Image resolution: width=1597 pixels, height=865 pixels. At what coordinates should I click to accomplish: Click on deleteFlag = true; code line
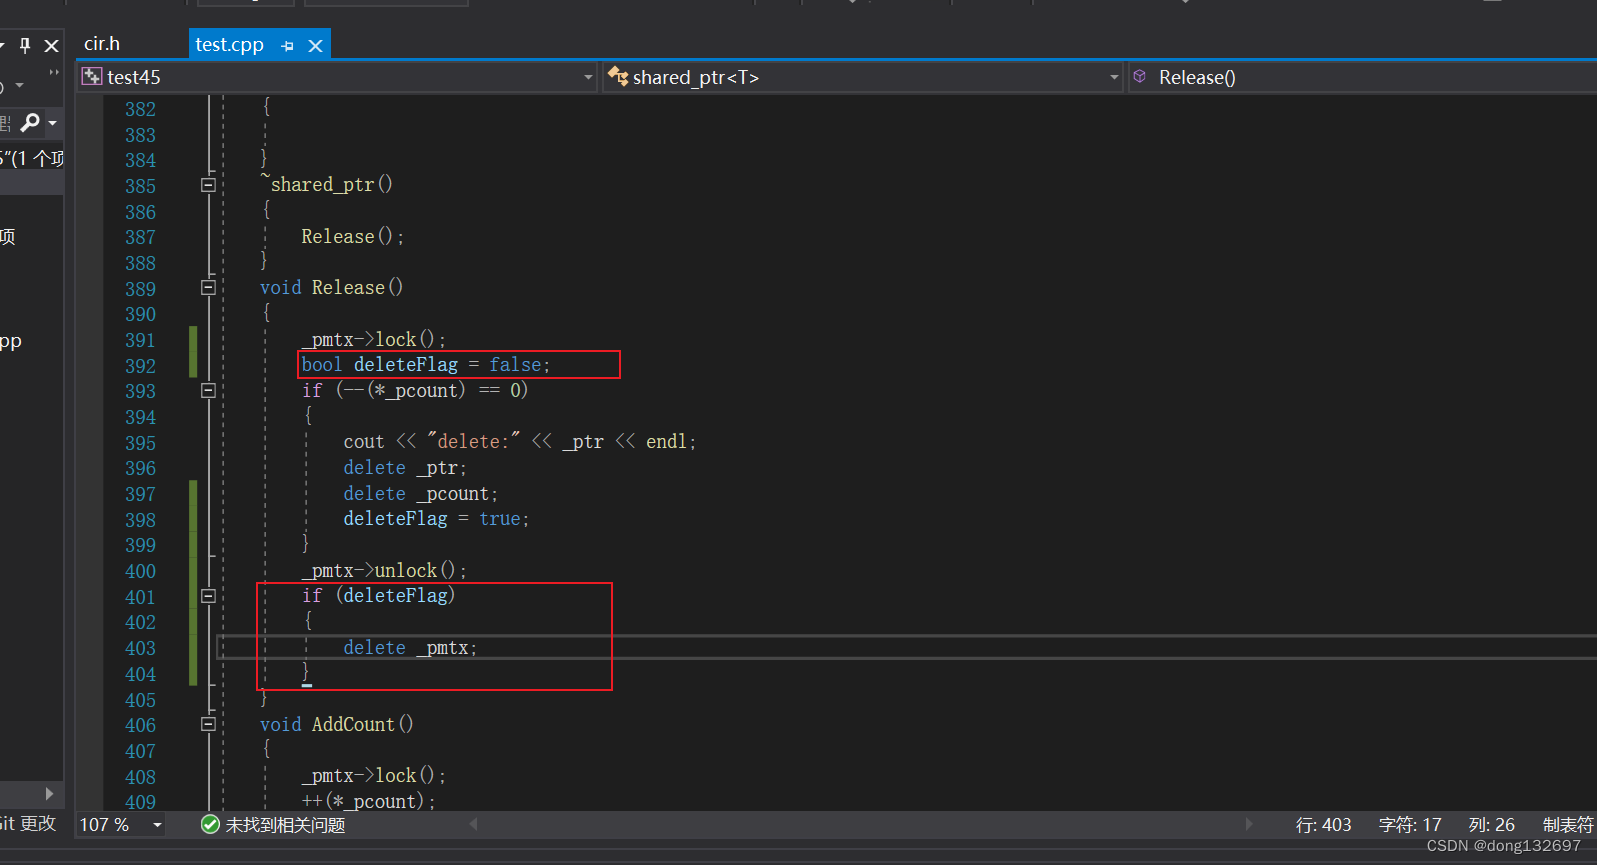(436, 519)
